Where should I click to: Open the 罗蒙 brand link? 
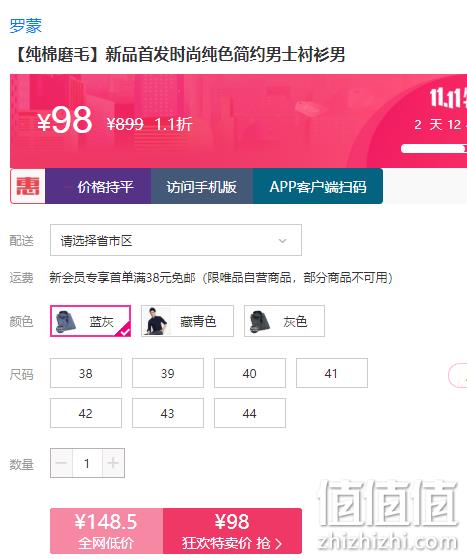[26, 26]
